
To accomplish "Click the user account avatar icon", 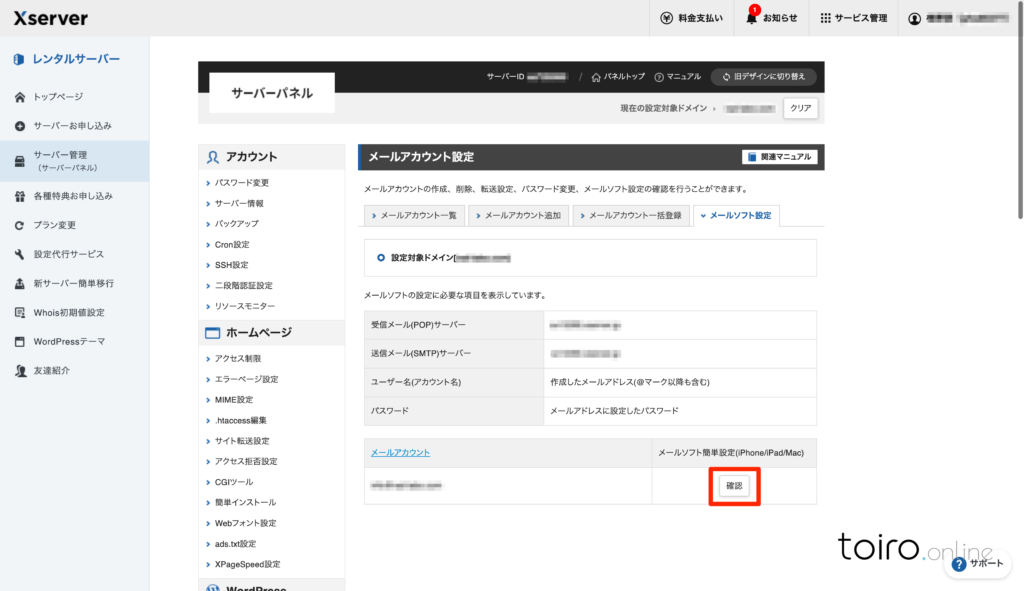I will tap(914, 18).
